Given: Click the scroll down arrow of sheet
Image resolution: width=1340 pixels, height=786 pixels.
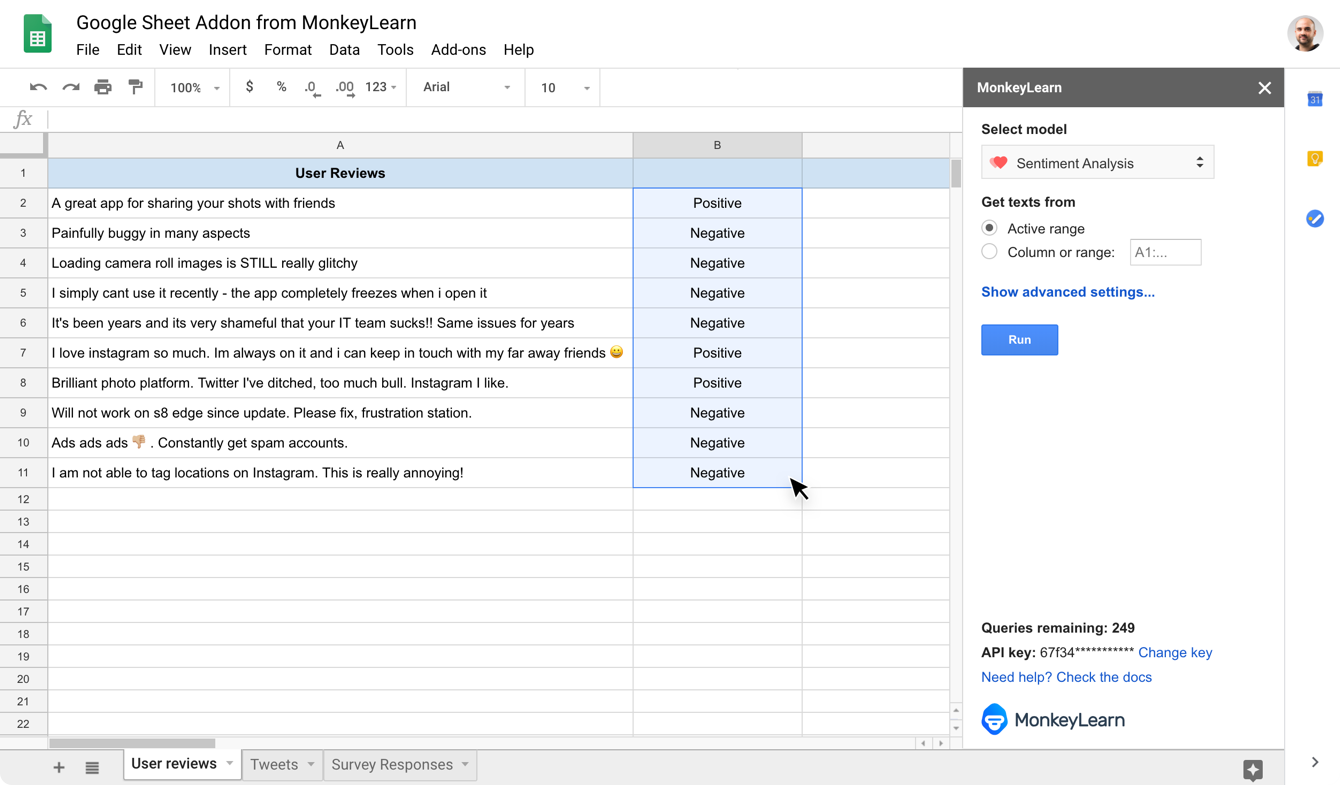Looking at the screenshot, I should click(x=956, y=729).
